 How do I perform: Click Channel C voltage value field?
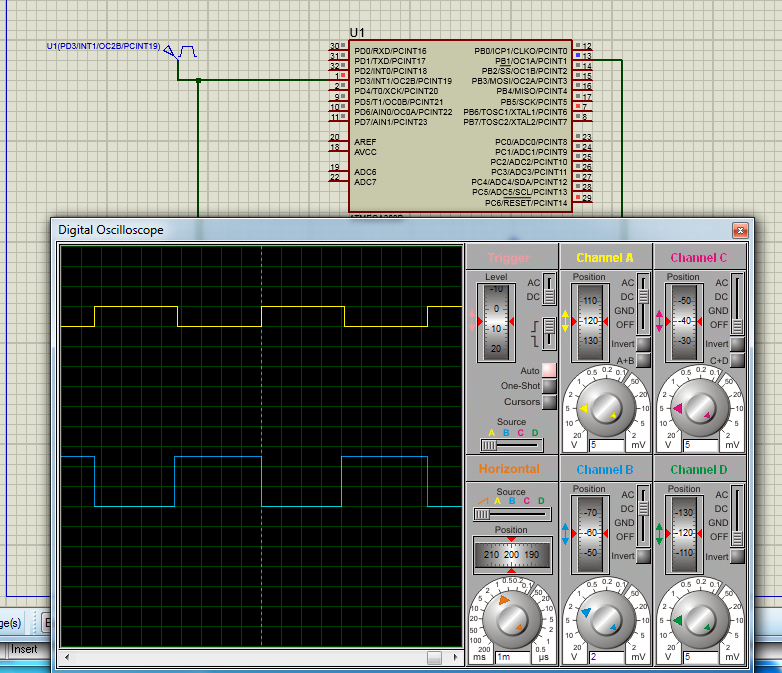click(x=701, y=445)
